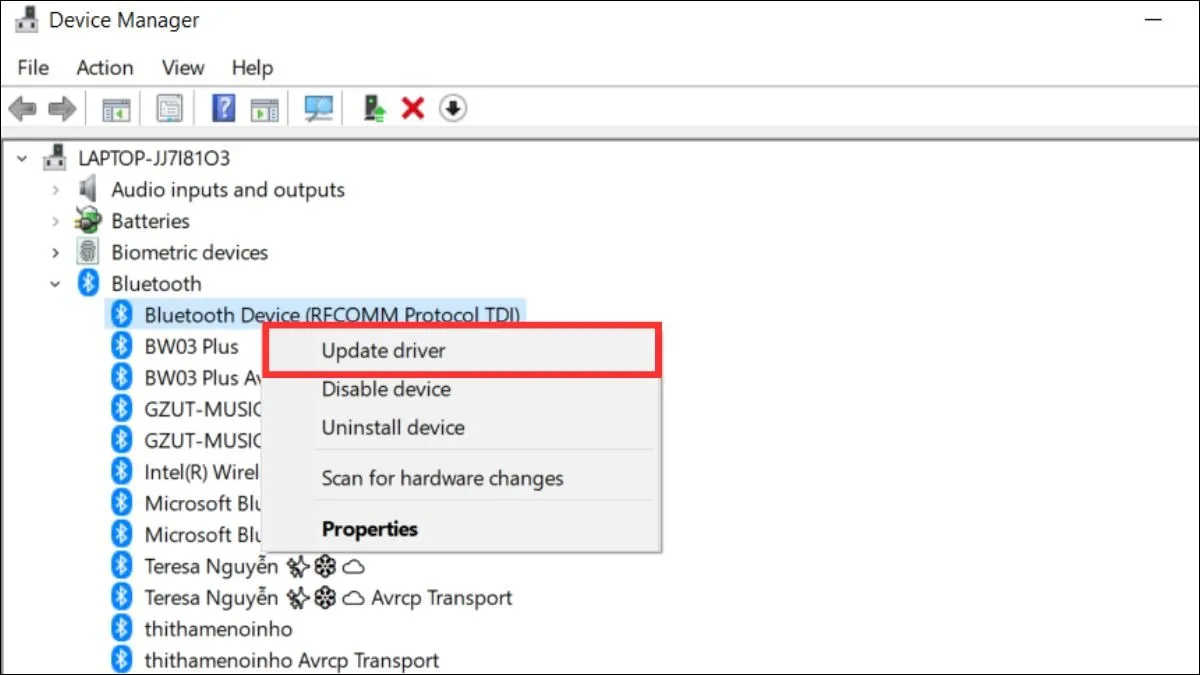The height and width of the screenshot is (675, 1200).
Task: Collapse the Bluetooth category
Action: point(56,284)
